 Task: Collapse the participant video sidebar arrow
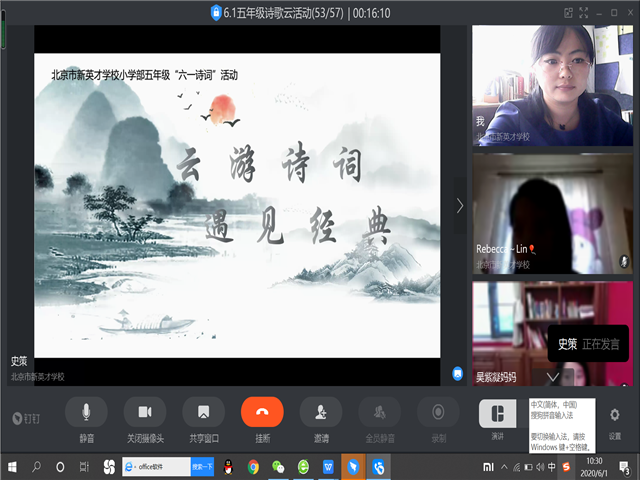[x=460, y=205]
